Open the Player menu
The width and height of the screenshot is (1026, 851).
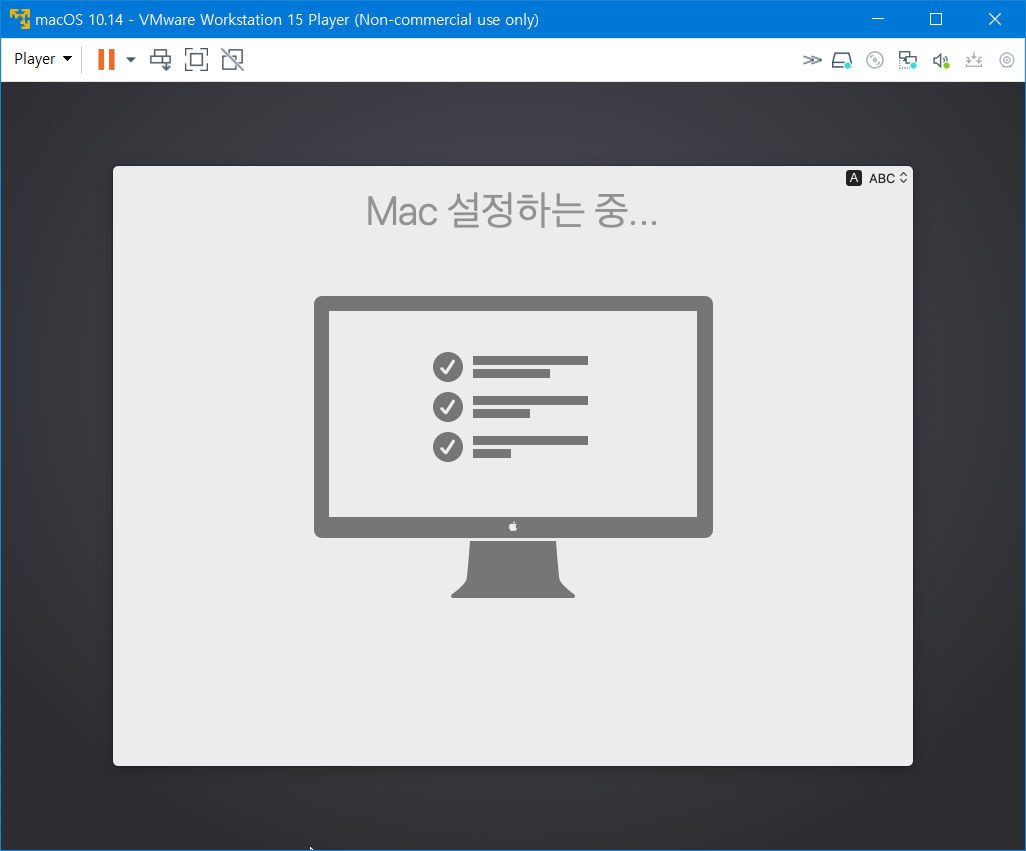(x=43, y=59)
